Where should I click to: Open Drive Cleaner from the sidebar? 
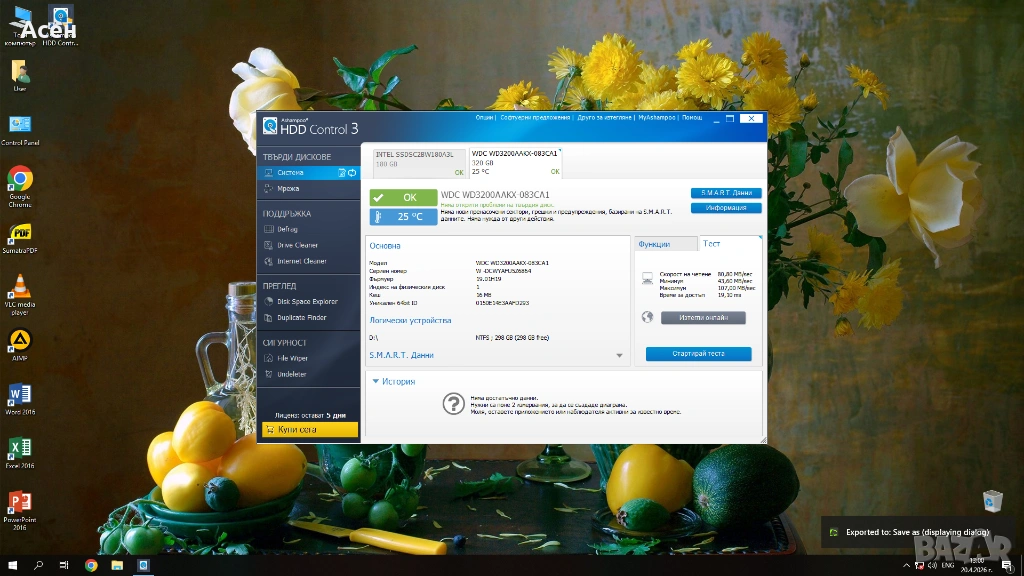297,245
